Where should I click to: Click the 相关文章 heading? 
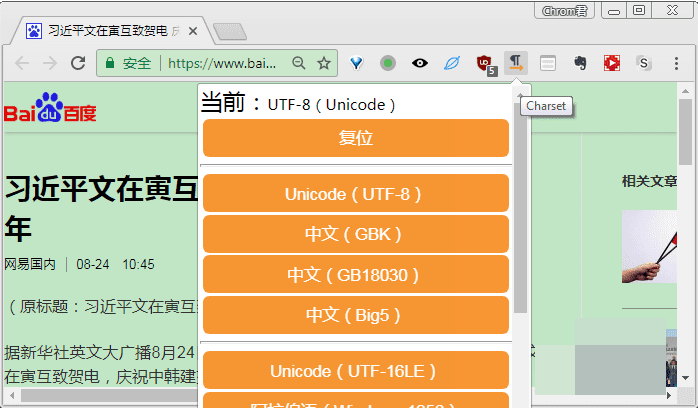tap(649, 181)
